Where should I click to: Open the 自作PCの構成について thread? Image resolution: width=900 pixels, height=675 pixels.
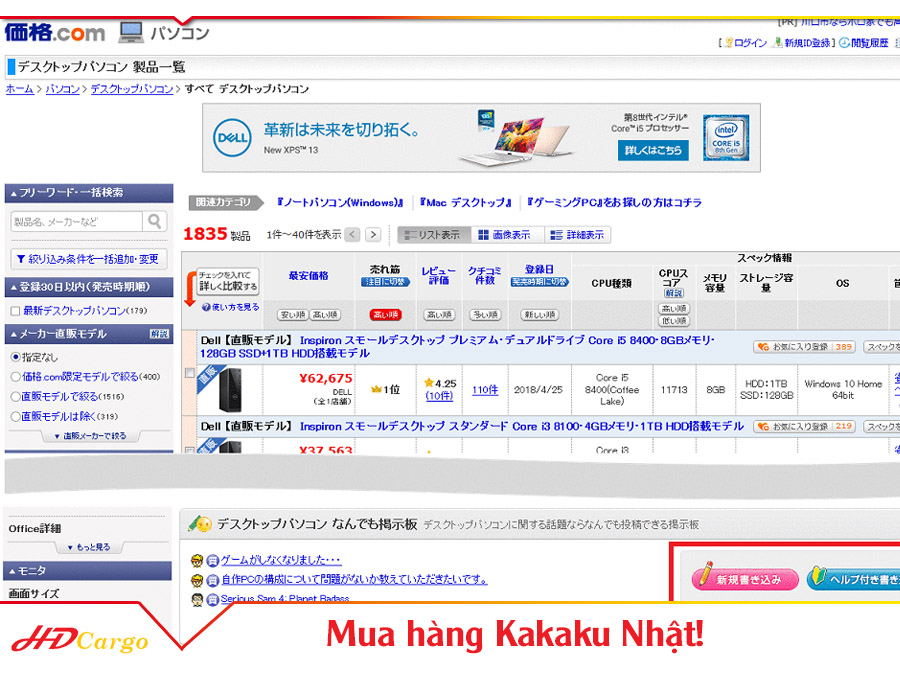point(355,580)
